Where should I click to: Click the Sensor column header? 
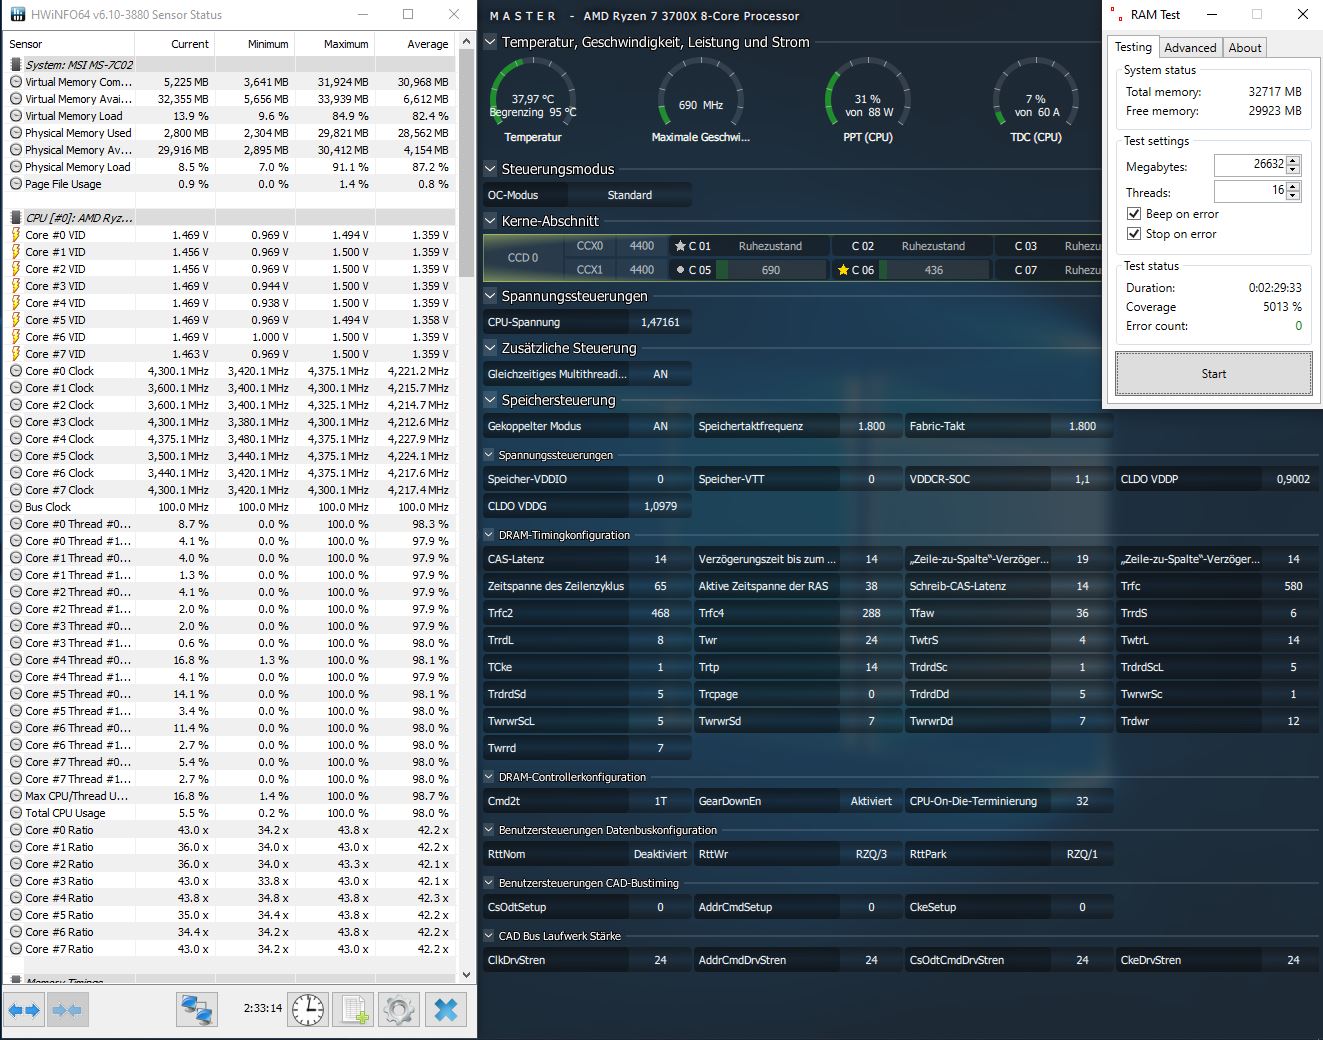click(x=69, y=44)
